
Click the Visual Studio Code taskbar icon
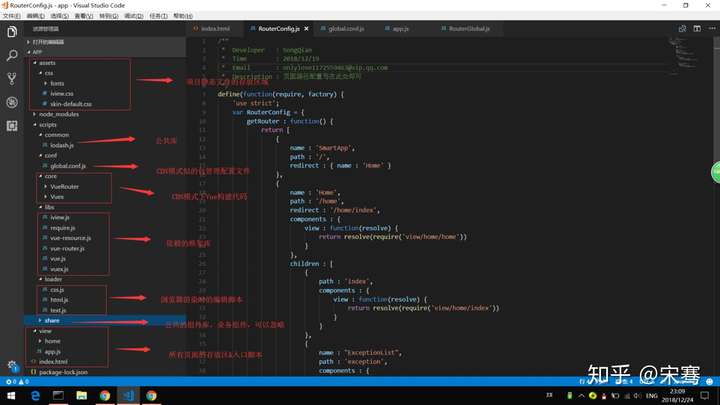click(128, 395)
